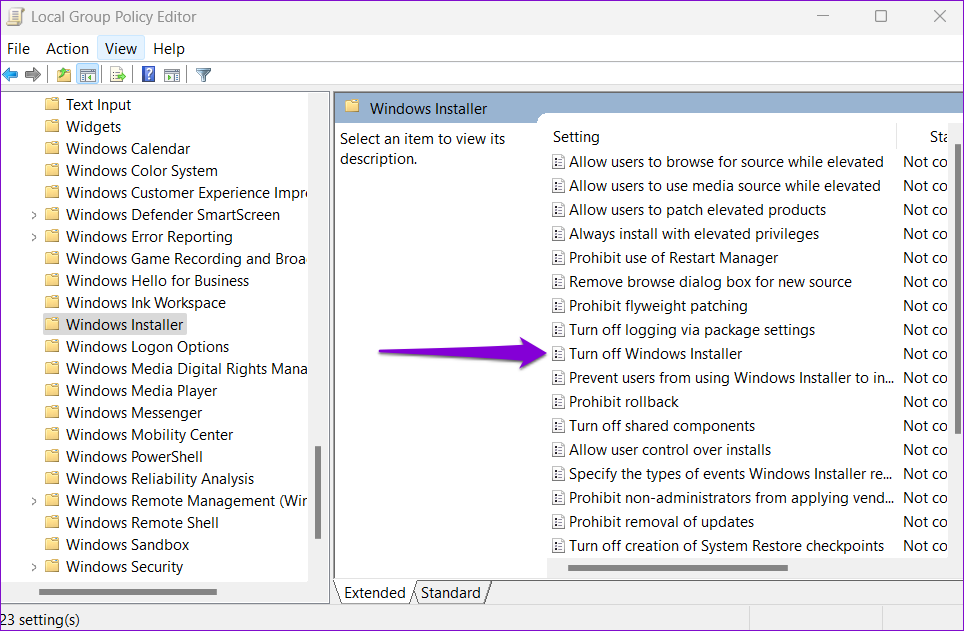Expand the Windows Error Reporting folder
Viewport: 964px width, 631px height.
point(34,237)
